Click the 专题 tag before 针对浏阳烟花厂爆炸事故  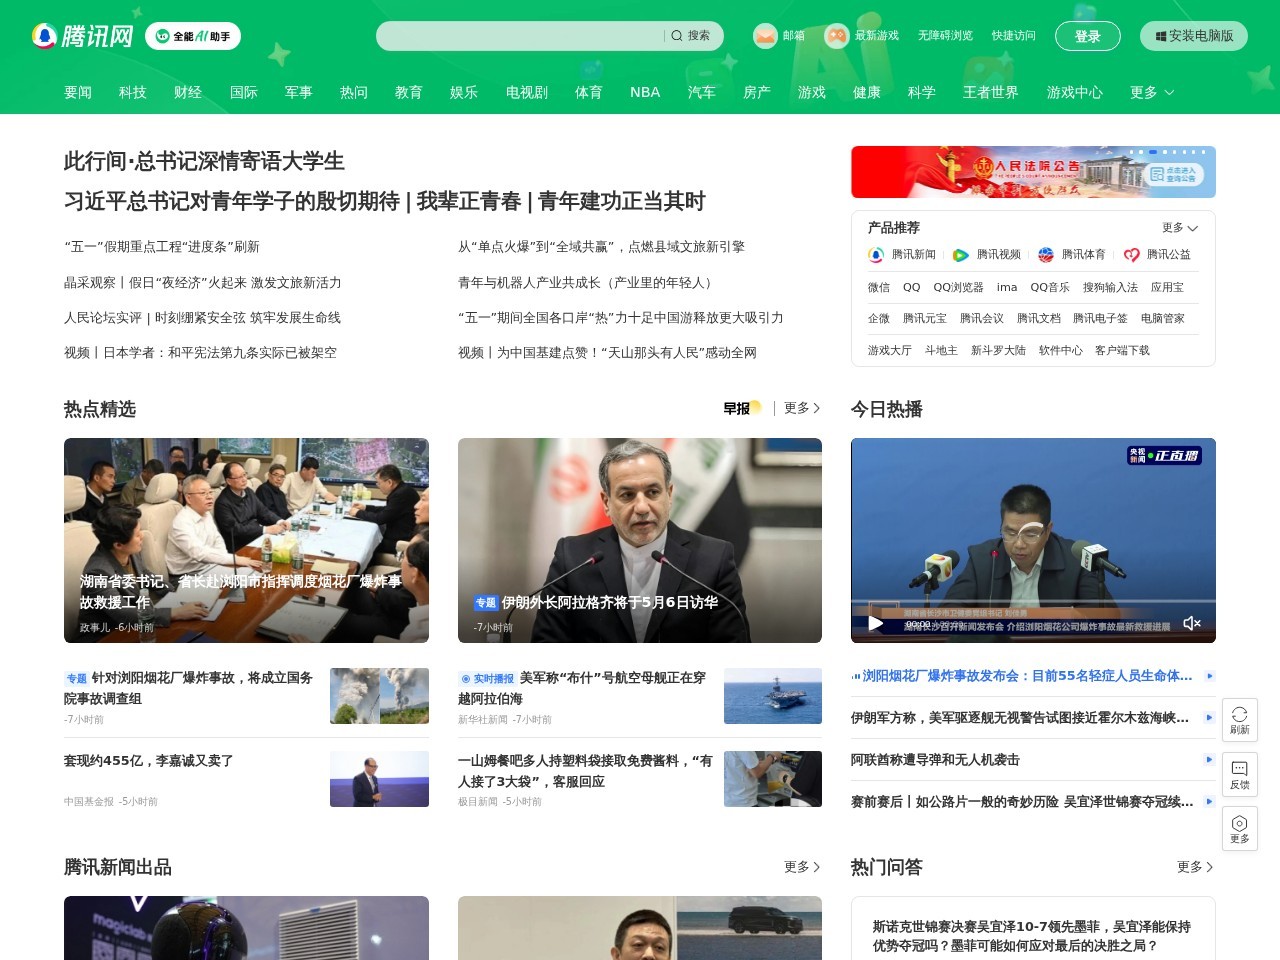click(76, 678)
